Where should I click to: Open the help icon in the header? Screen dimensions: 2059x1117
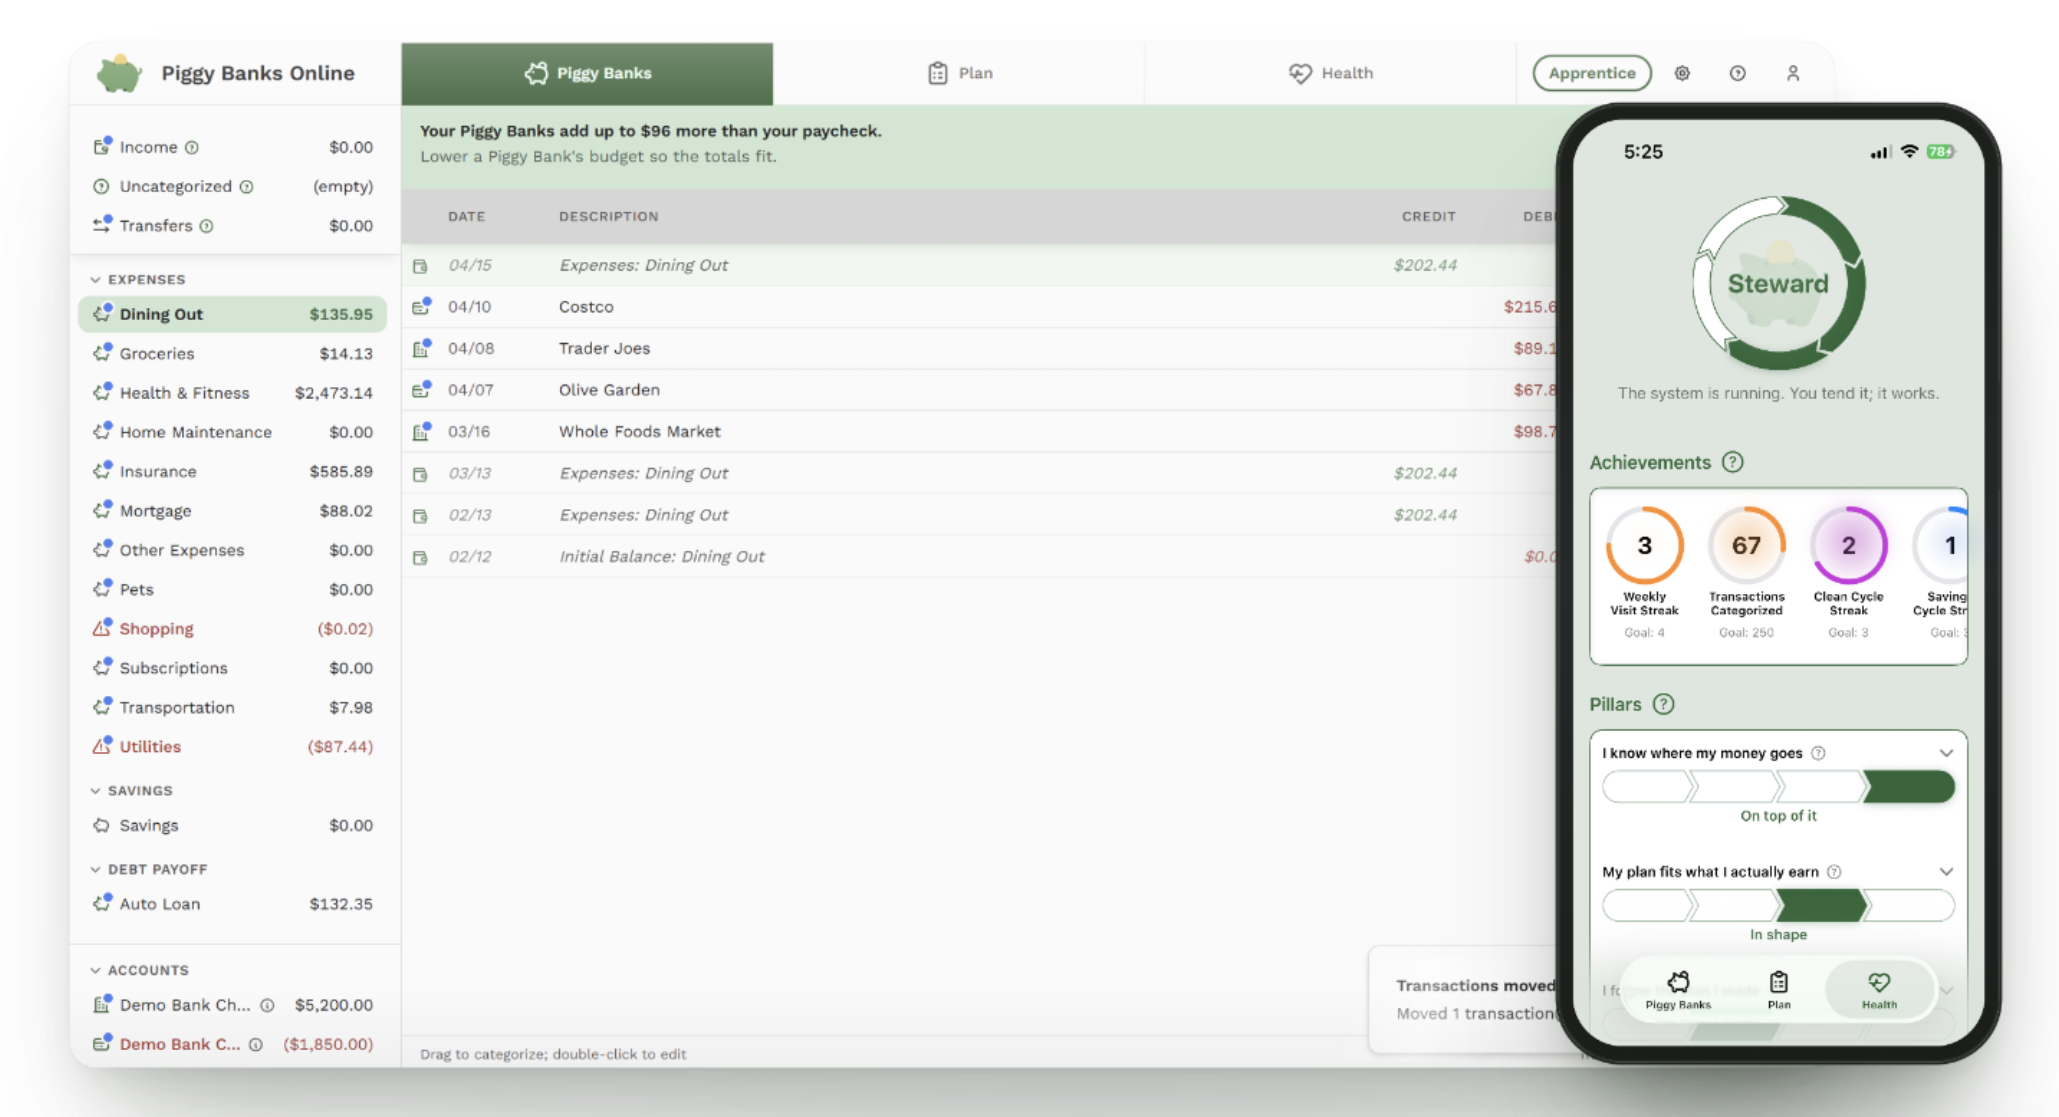(1738, 73)
